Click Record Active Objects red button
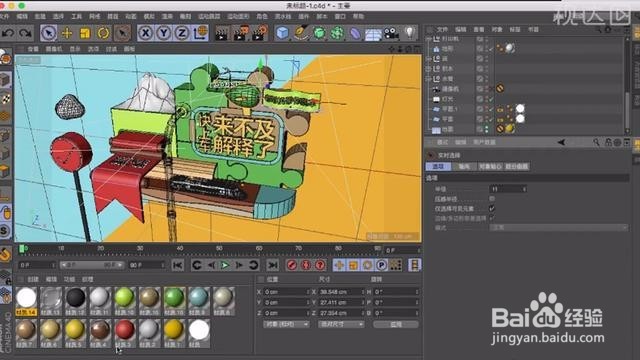Image resolution: width=640 pixels, height=360 pixels. [291, 265]
